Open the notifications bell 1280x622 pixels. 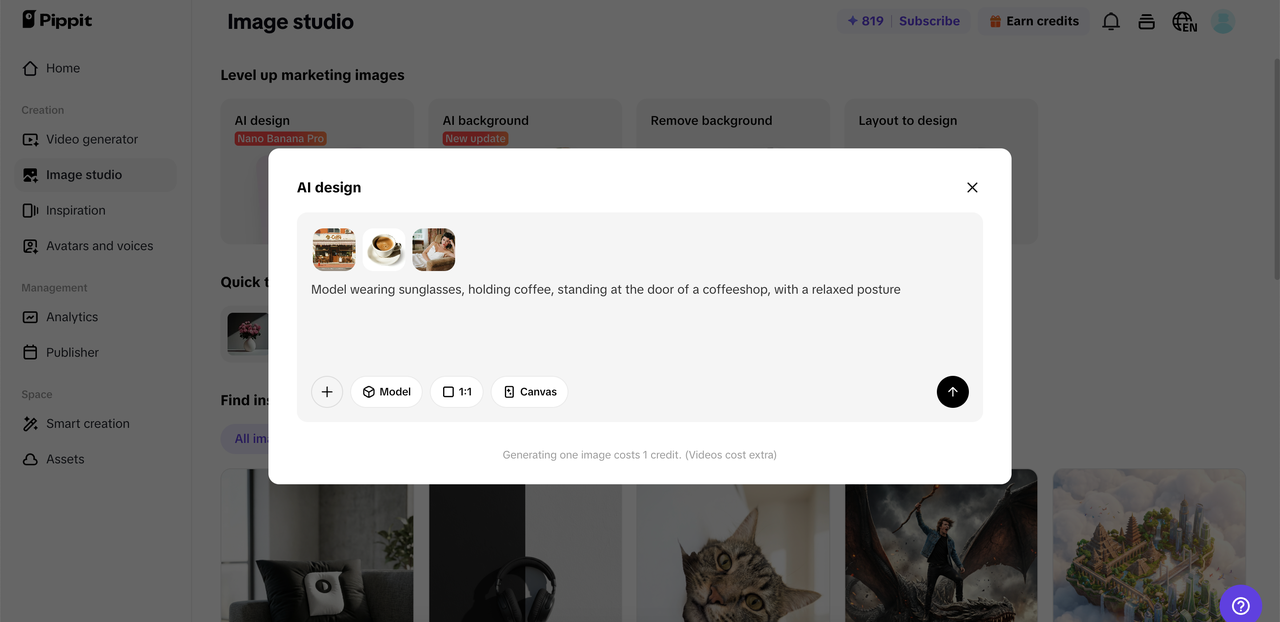[1111, 21]
